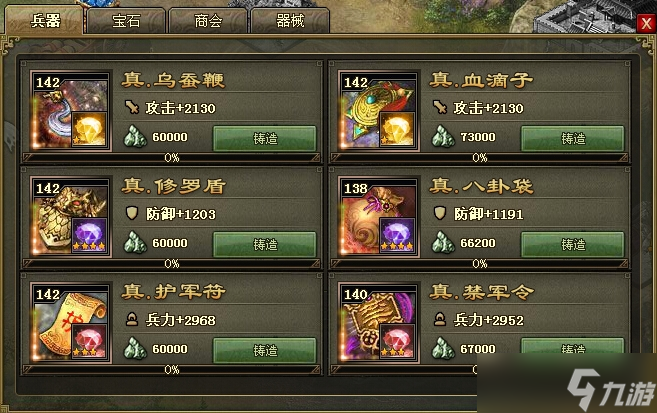Click the yellow gem on 真.乌蚕鞭
This screenshot has height=413, width=657.
tap(89, 129)
